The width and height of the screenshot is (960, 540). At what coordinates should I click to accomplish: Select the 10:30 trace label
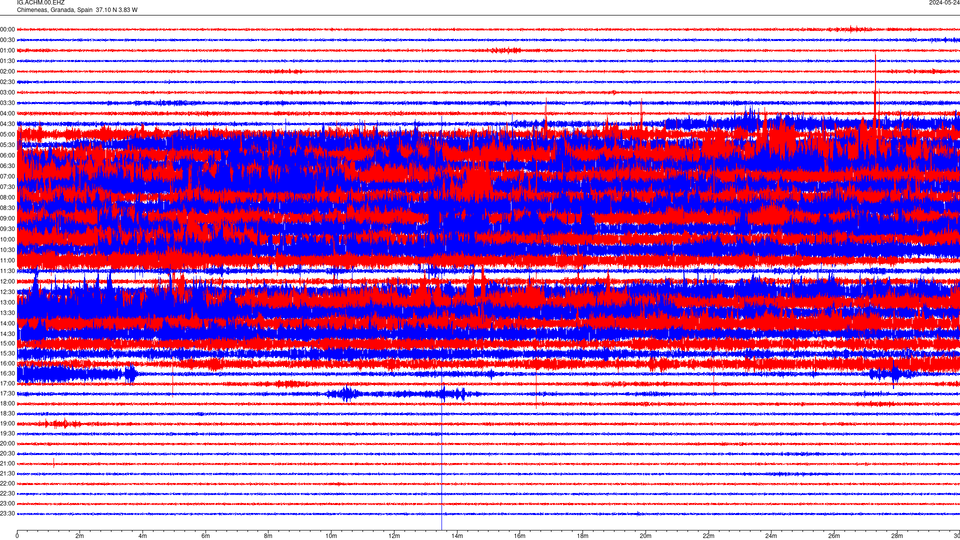tap(7, 250)
